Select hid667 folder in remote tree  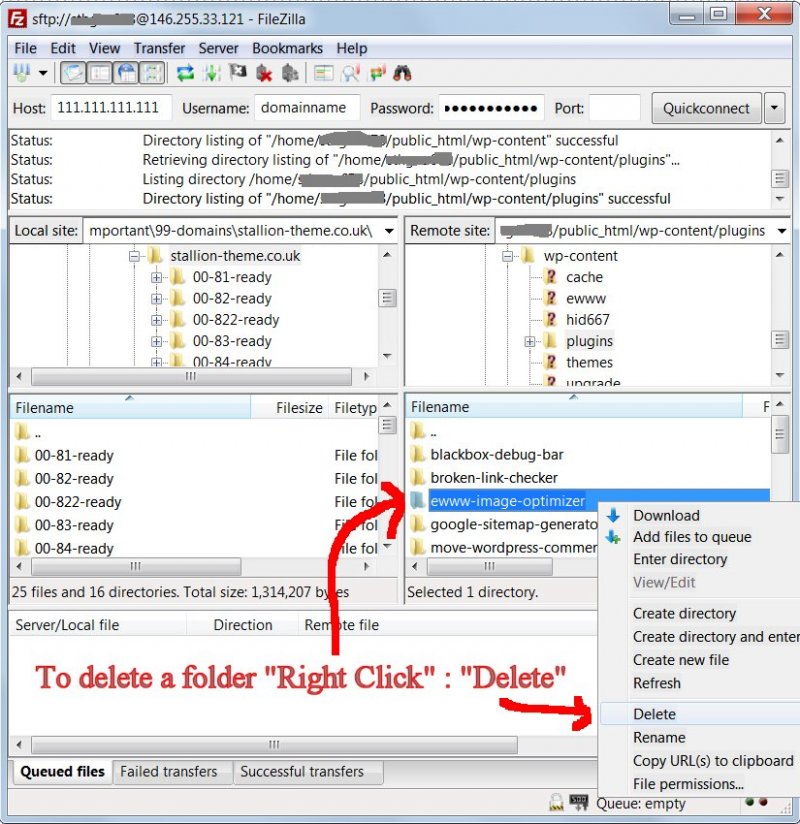pyautogui.click(x=587, y=320)
